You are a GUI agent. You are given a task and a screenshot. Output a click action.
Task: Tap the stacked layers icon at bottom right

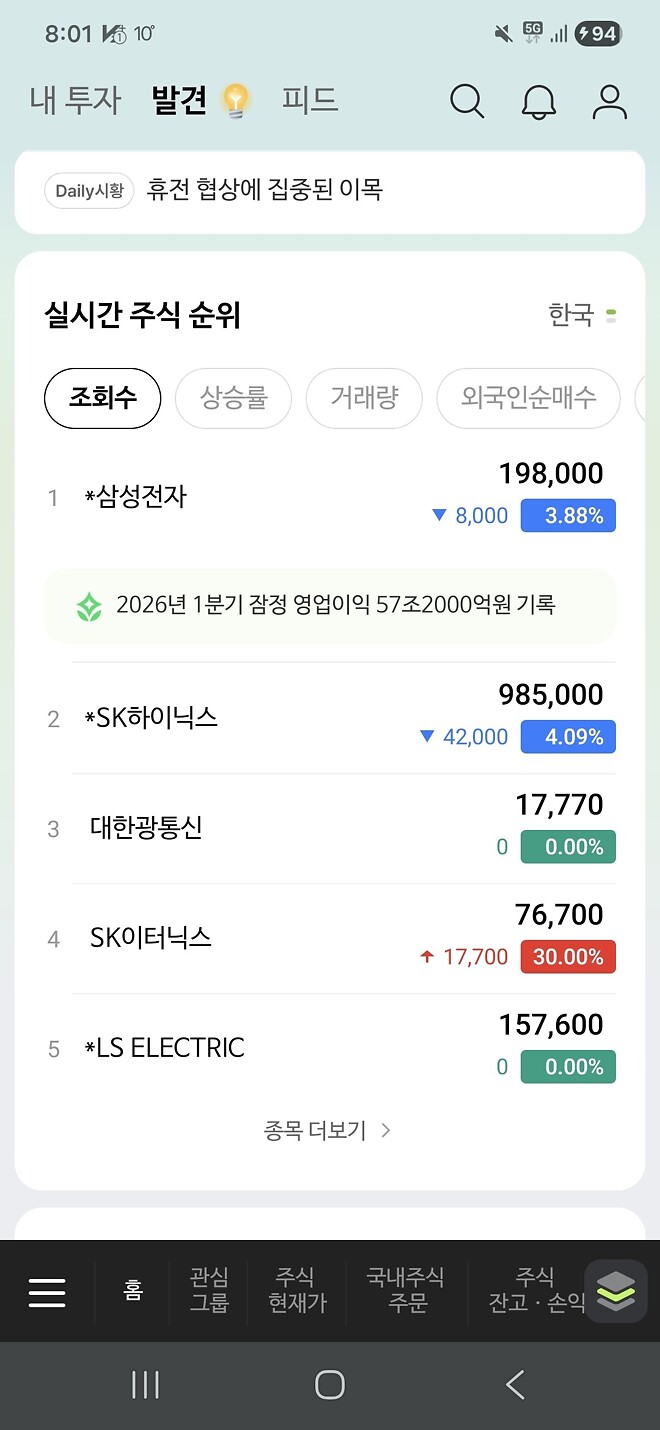pos(616,1291)
